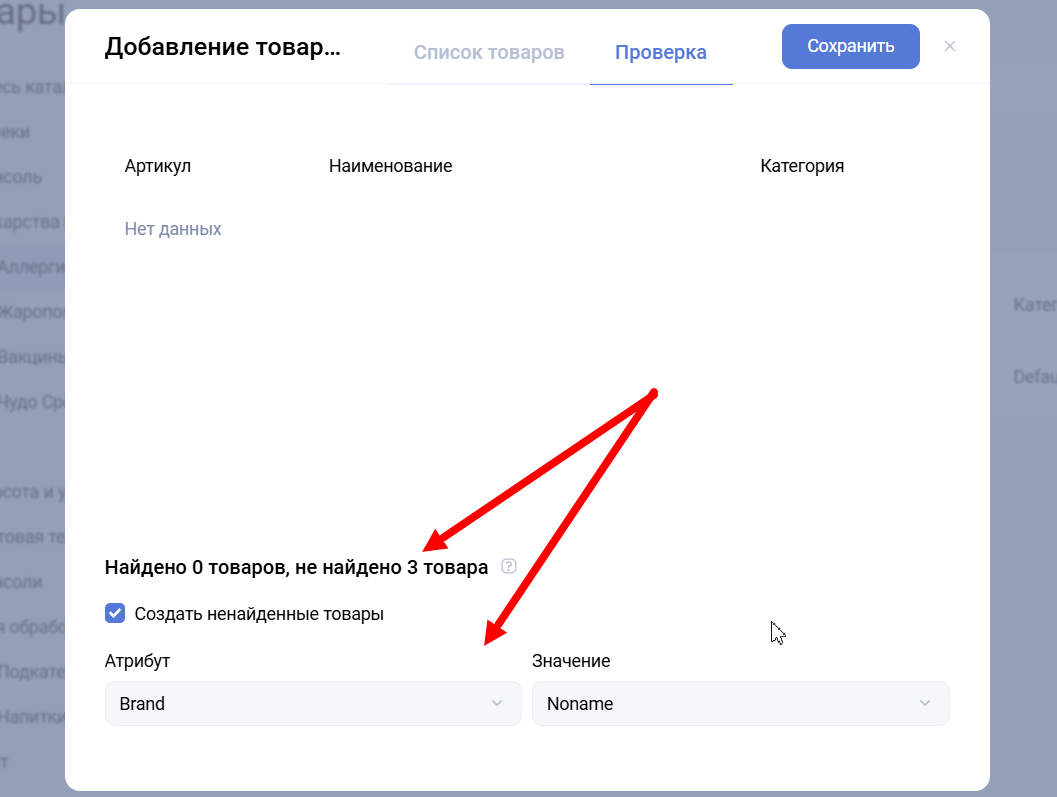Open the Значение dropdown showing Noname
The width and height of the screenshot is (1057, 797).
[x=739, y=704]
